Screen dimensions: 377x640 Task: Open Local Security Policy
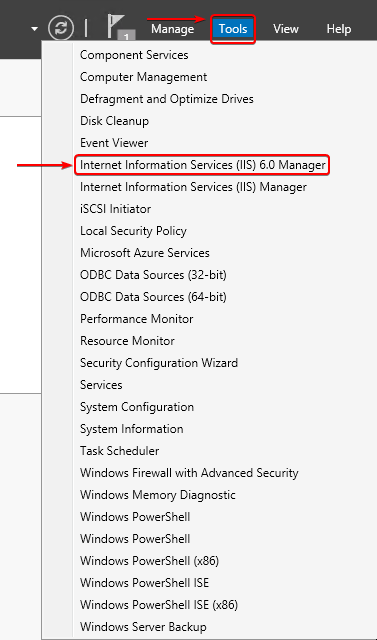coord(133,231)
